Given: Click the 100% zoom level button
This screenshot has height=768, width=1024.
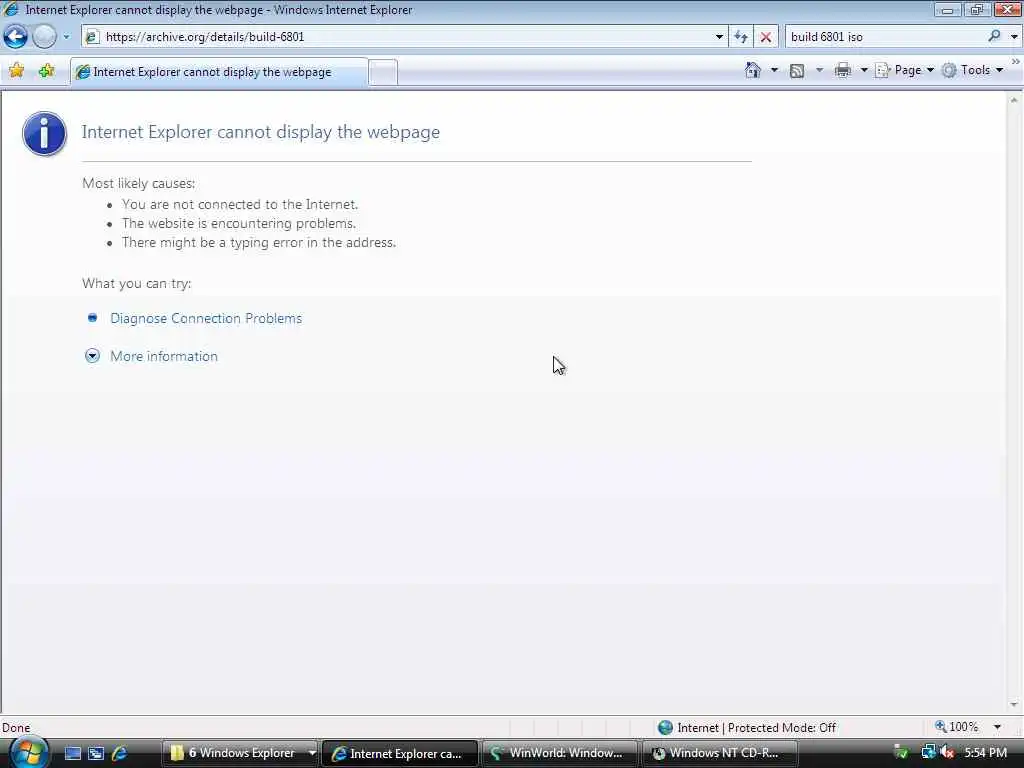Looking at the screenshot, I should coord(957,727).
